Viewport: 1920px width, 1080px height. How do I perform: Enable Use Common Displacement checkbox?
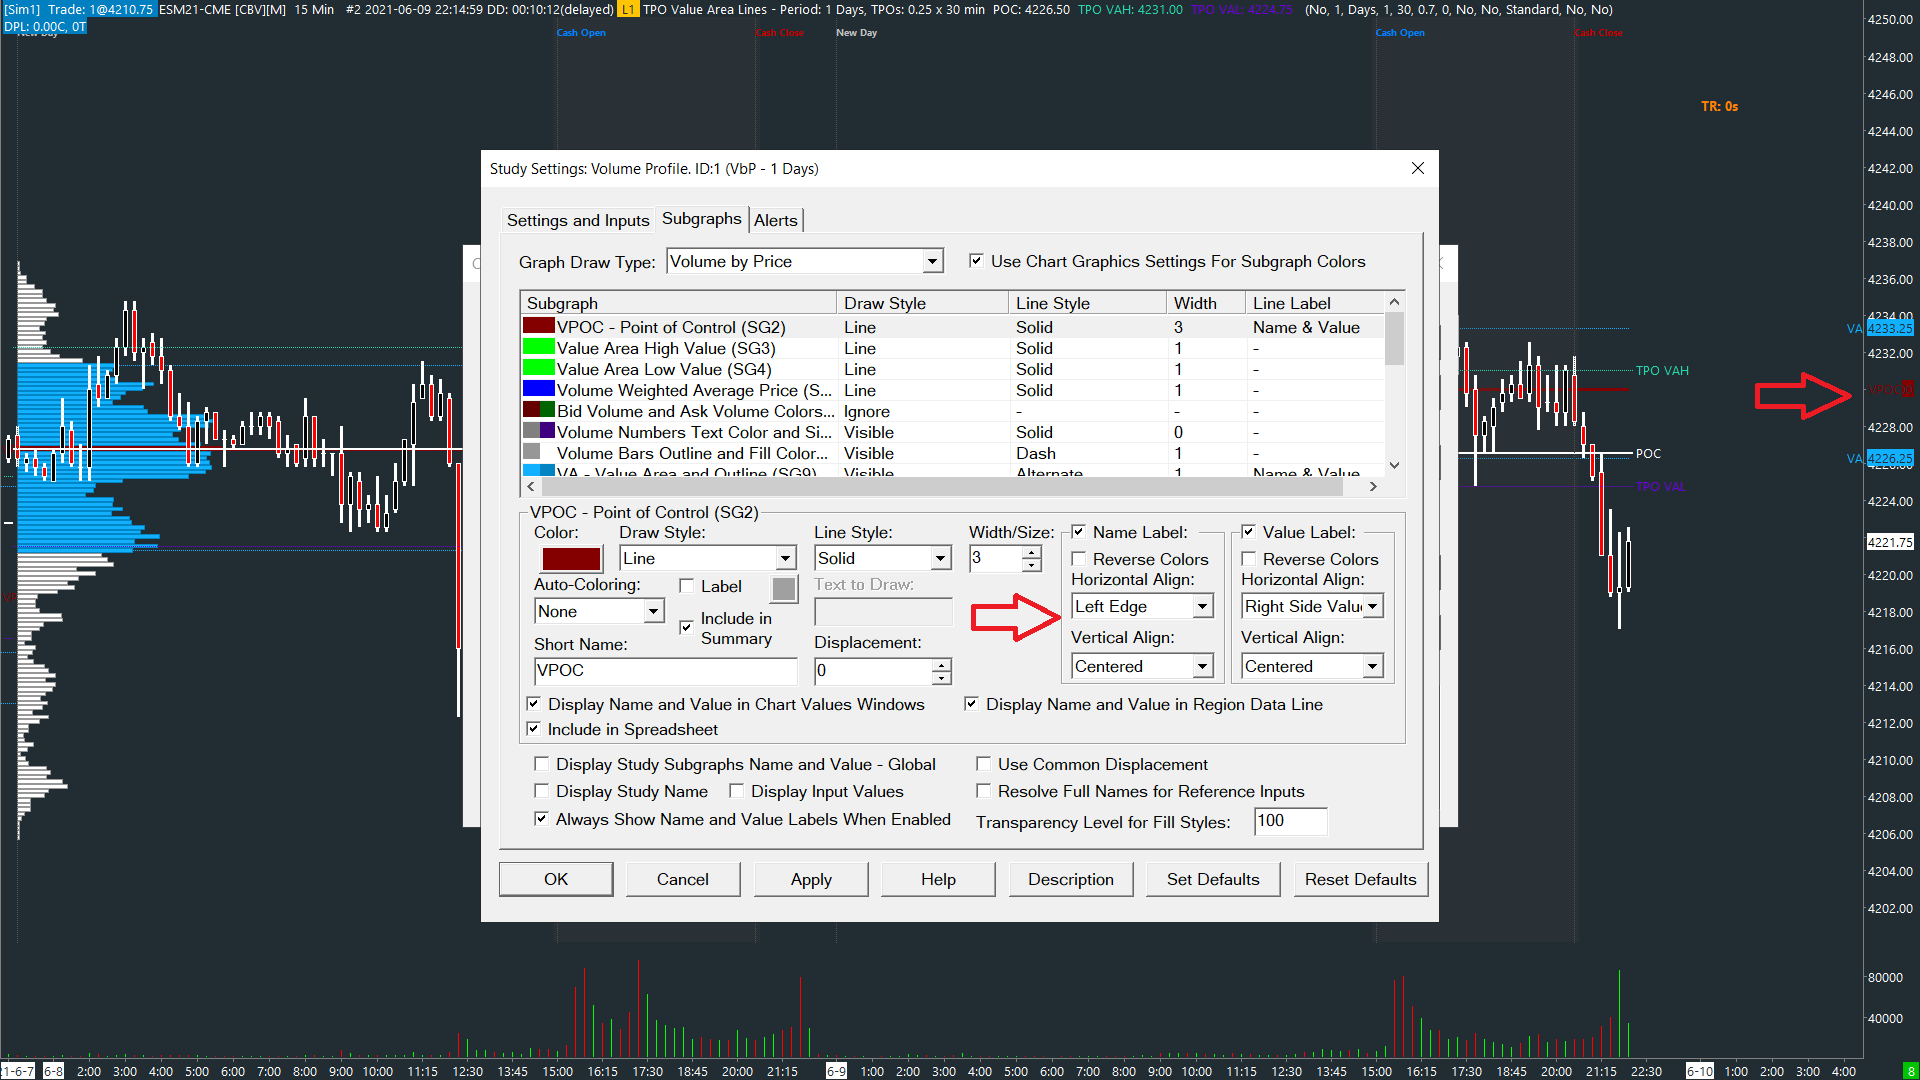click(x=984, y=764)
